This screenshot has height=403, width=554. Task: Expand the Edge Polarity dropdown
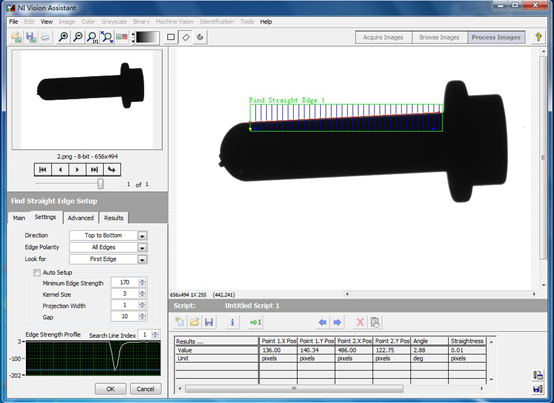tap(142, 248)
